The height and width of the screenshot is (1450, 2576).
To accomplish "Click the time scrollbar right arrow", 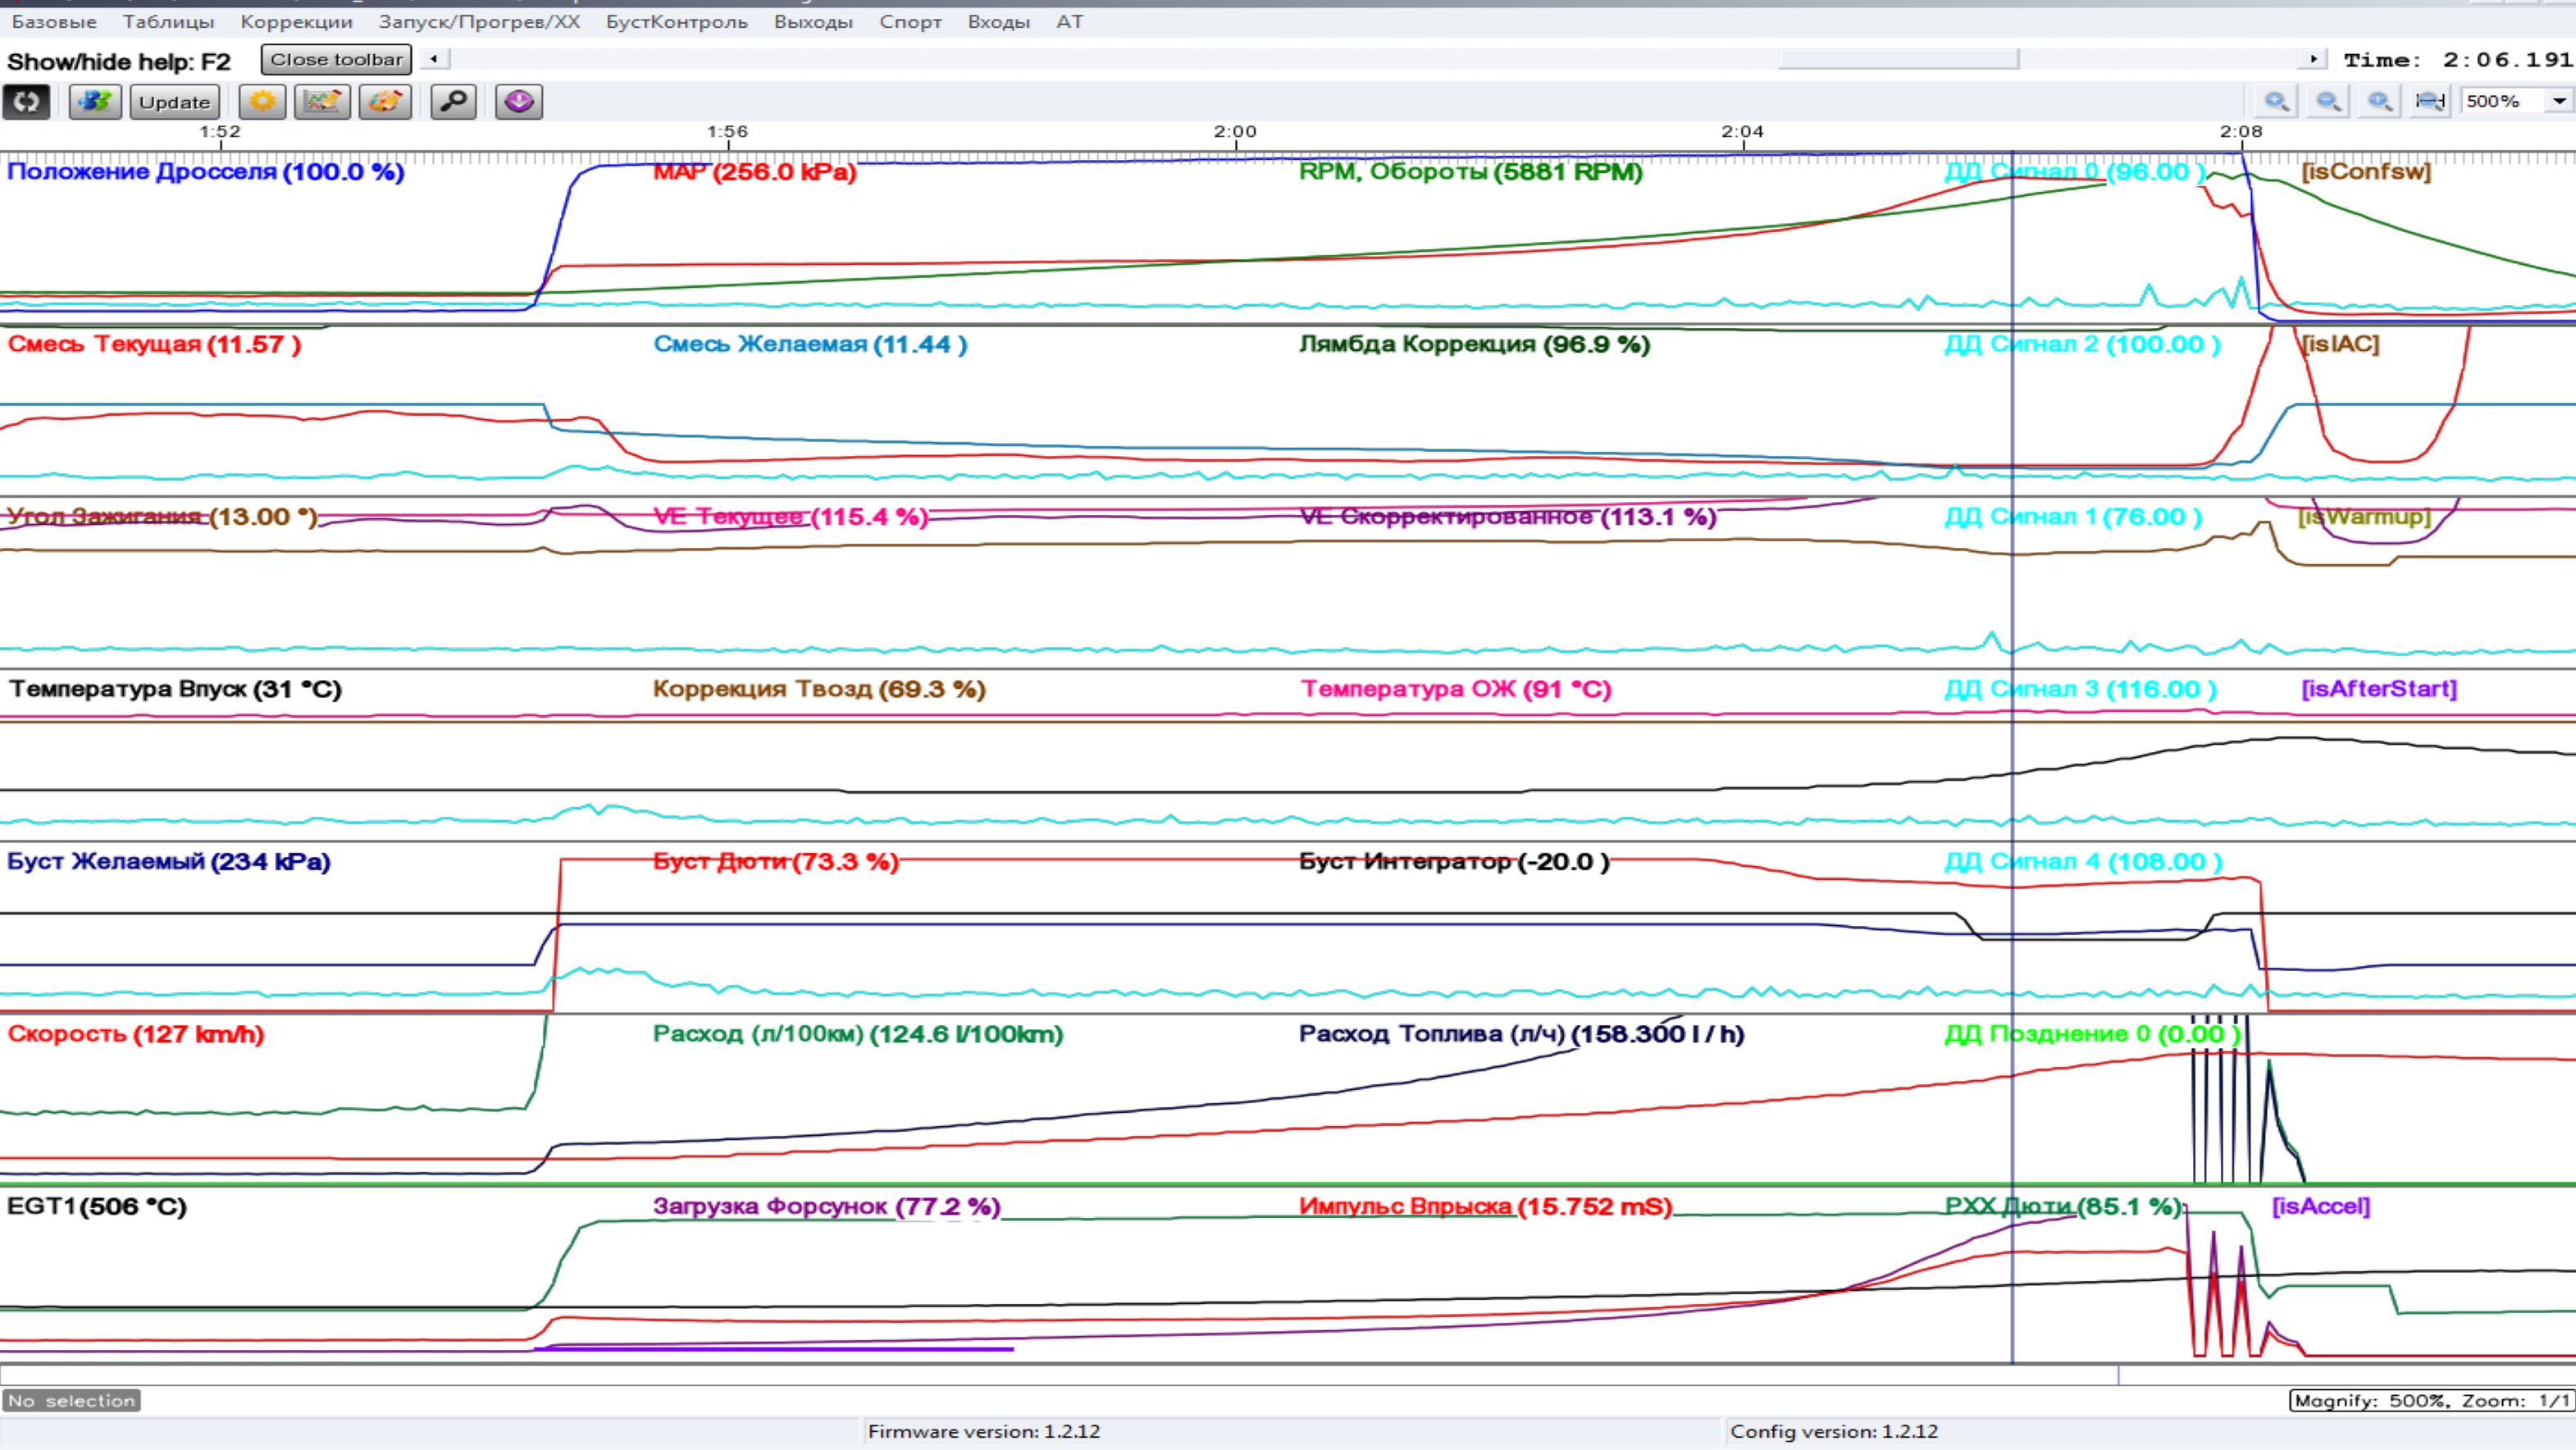I will pyautogui.click(x=2313, y=59).
